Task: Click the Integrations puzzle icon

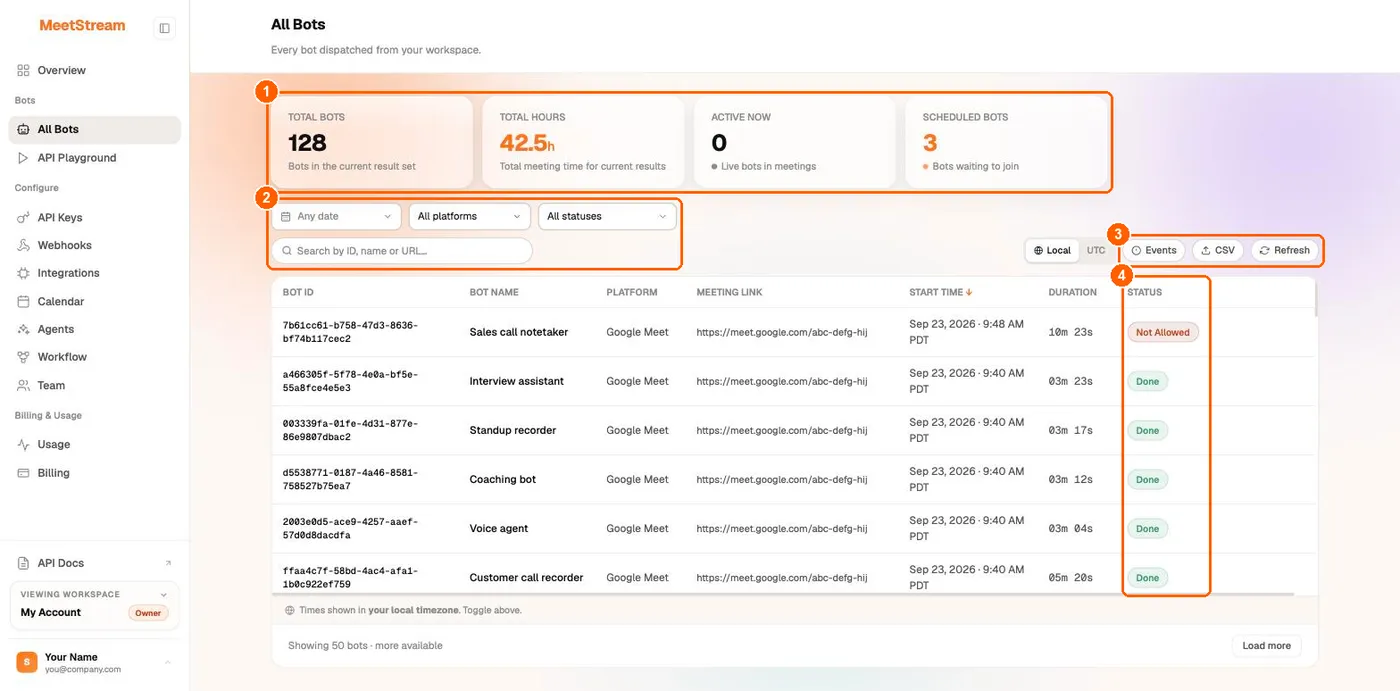Action: (x=23, y=273)
